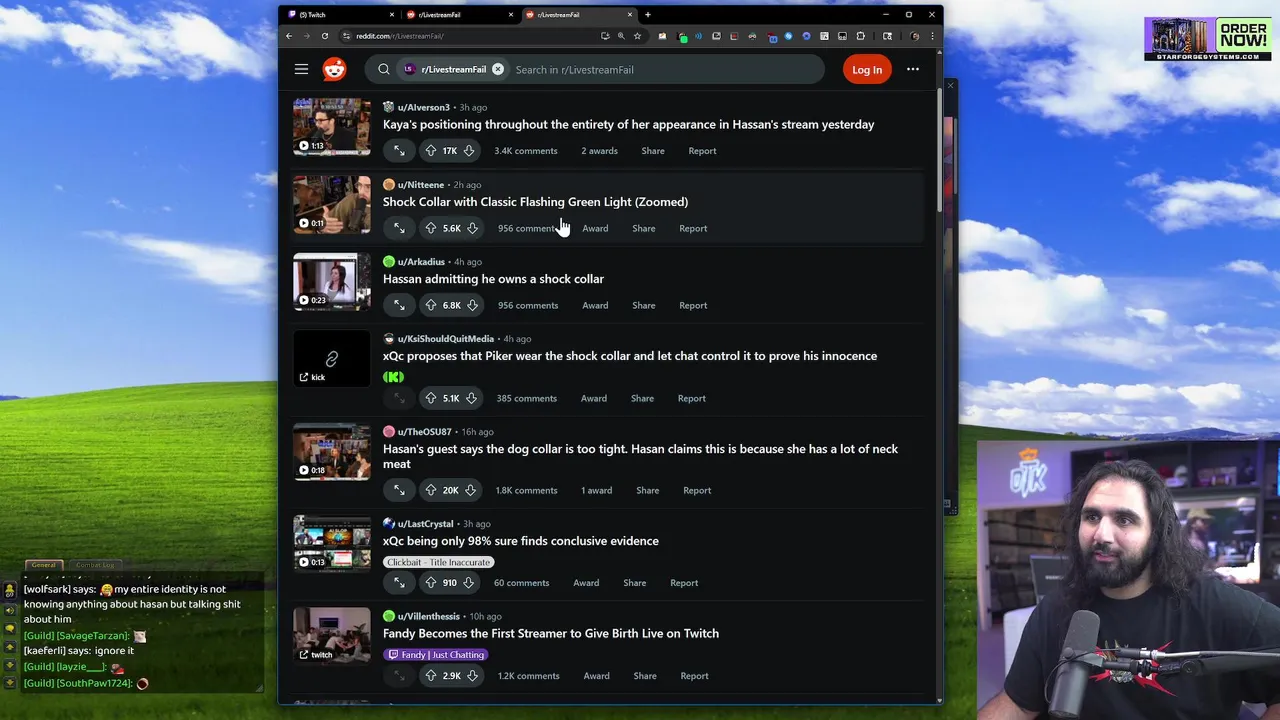Go back using the browser back arrow

[x=289, y=36]
